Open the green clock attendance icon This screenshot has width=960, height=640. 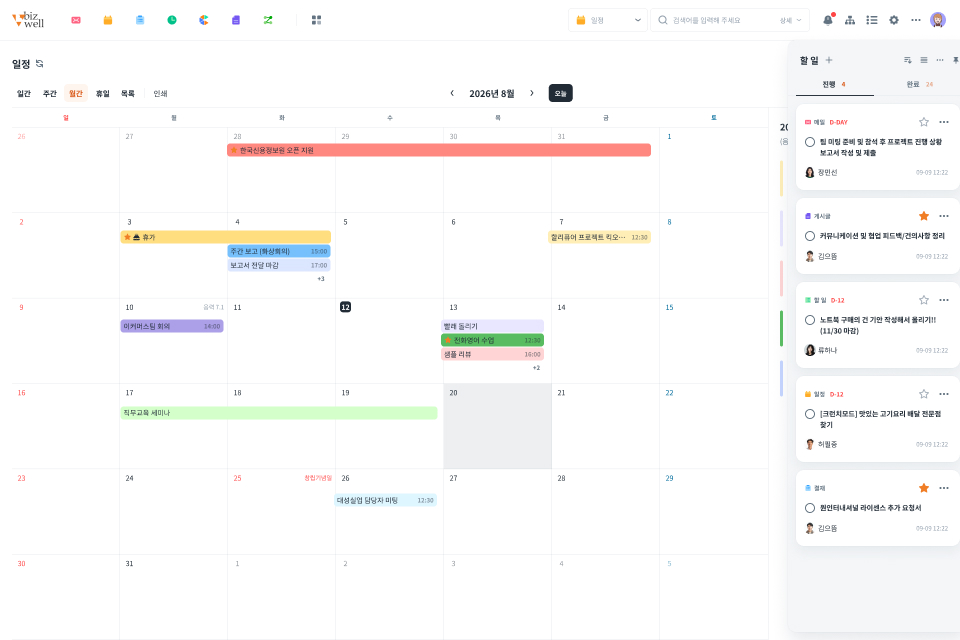(x=172, y=20)
